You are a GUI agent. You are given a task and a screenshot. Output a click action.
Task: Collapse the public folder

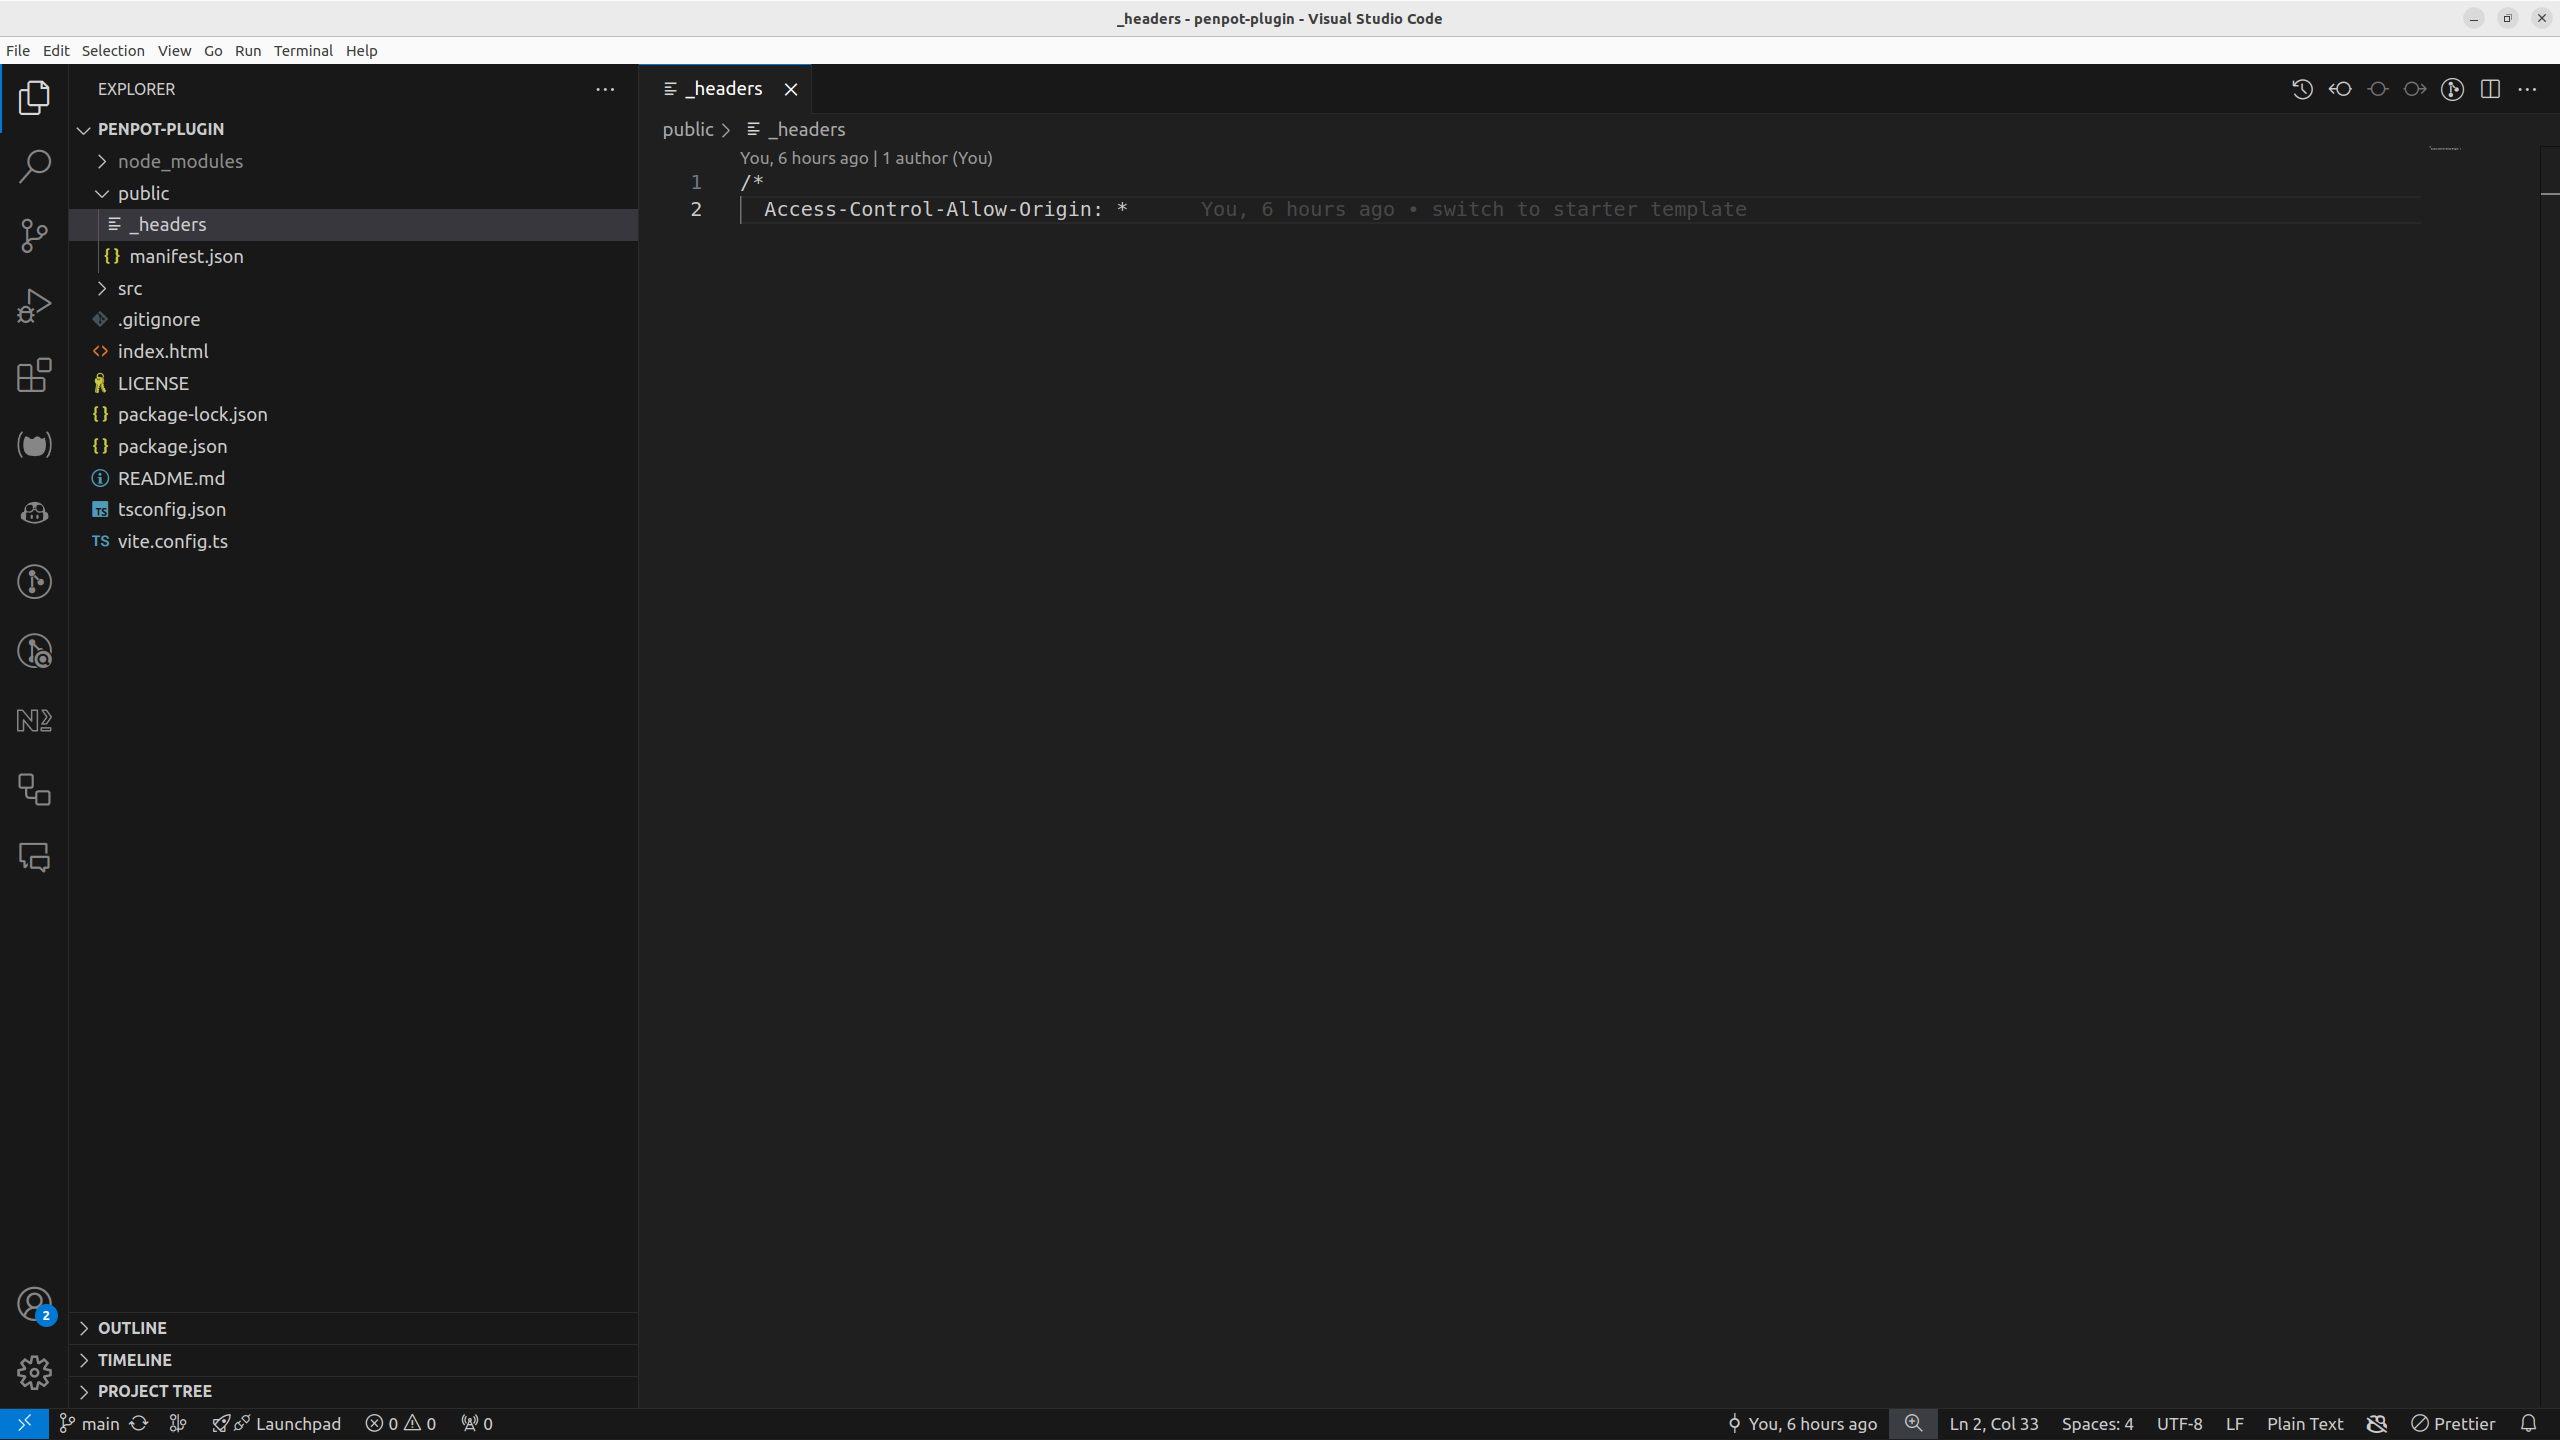[143, 193]
